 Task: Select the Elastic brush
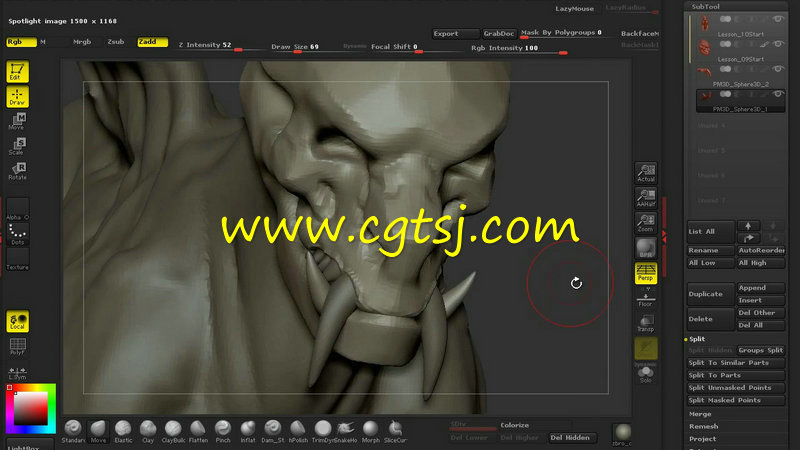click(x=123, y=432)
